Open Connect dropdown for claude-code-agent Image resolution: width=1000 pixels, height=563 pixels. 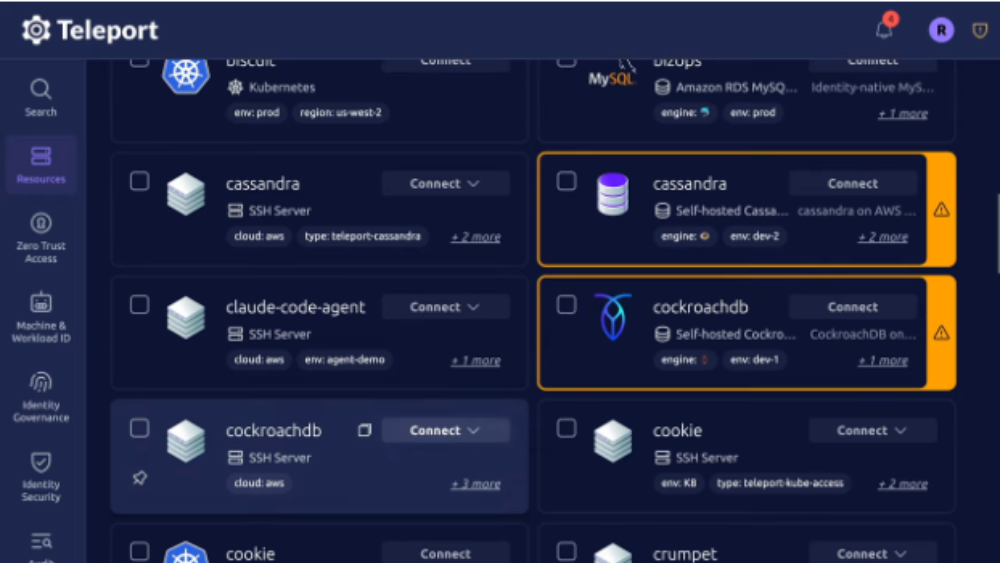point(446,307)
